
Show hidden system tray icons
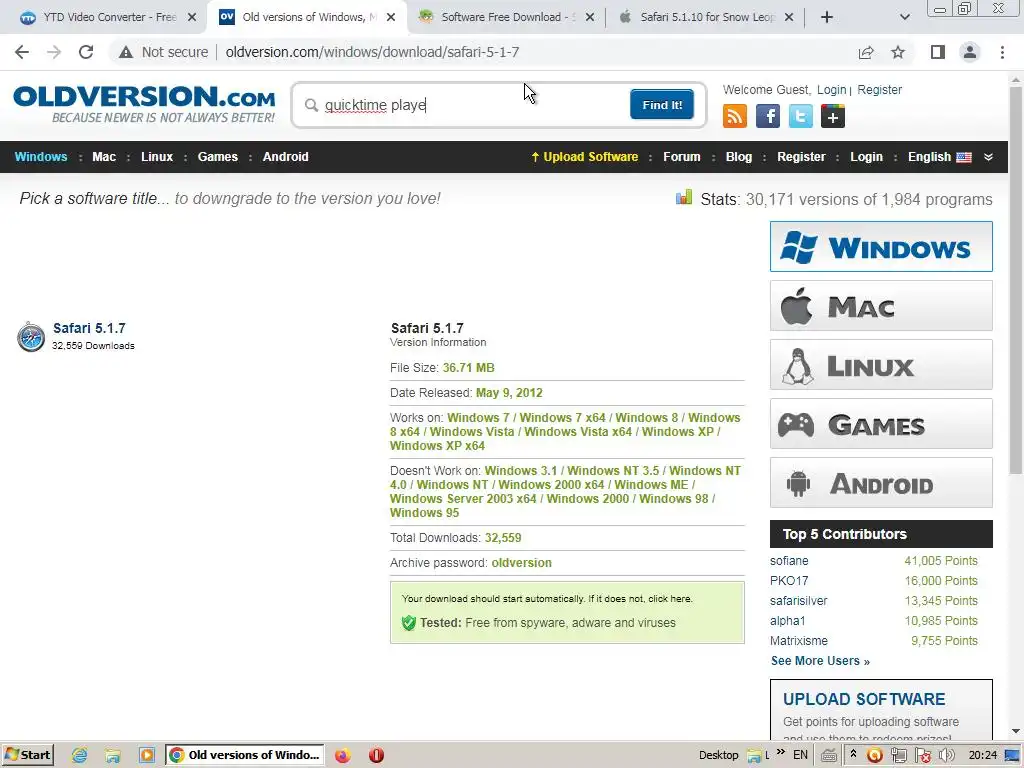point(853,754)
